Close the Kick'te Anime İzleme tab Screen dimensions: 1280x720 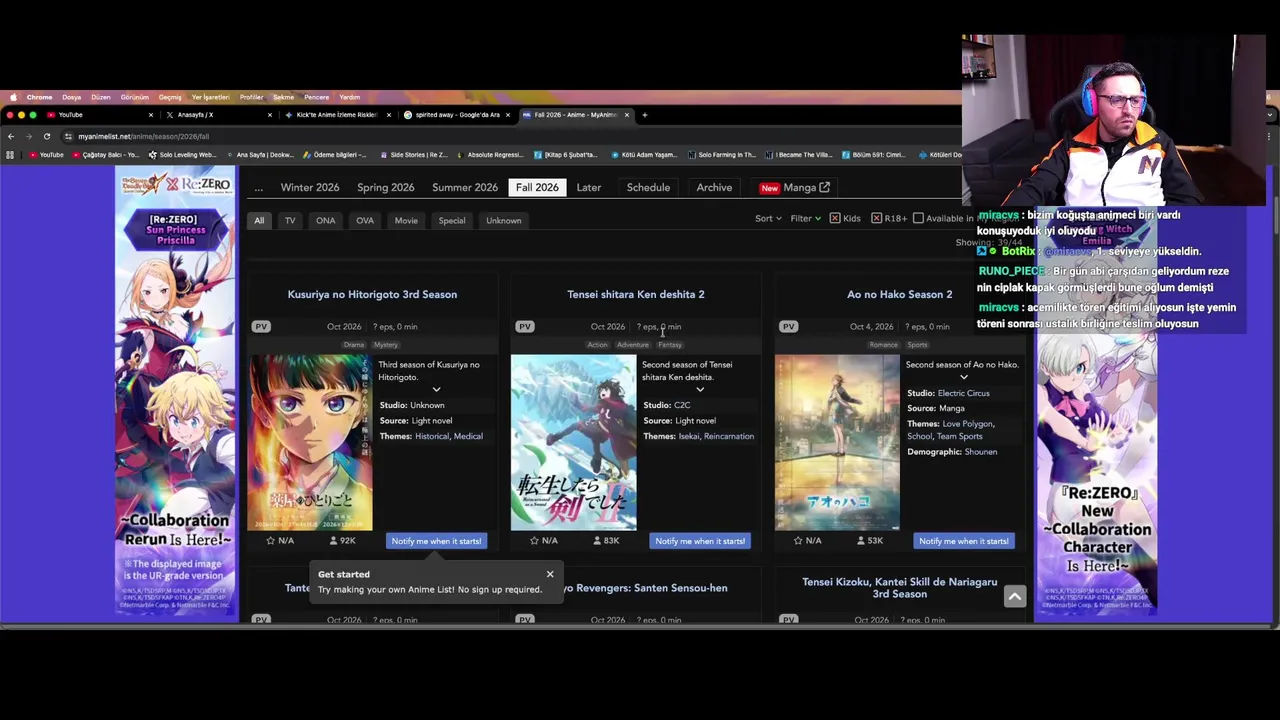coord(388,115)
